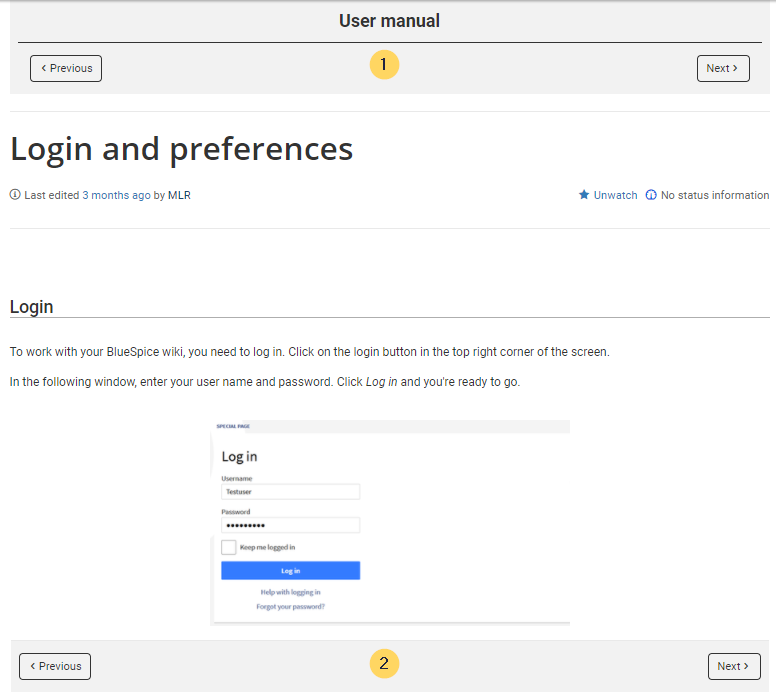776x698 pixels.
Task: Toggle the Keep me logged in checkbox
Action: [229, 547]
